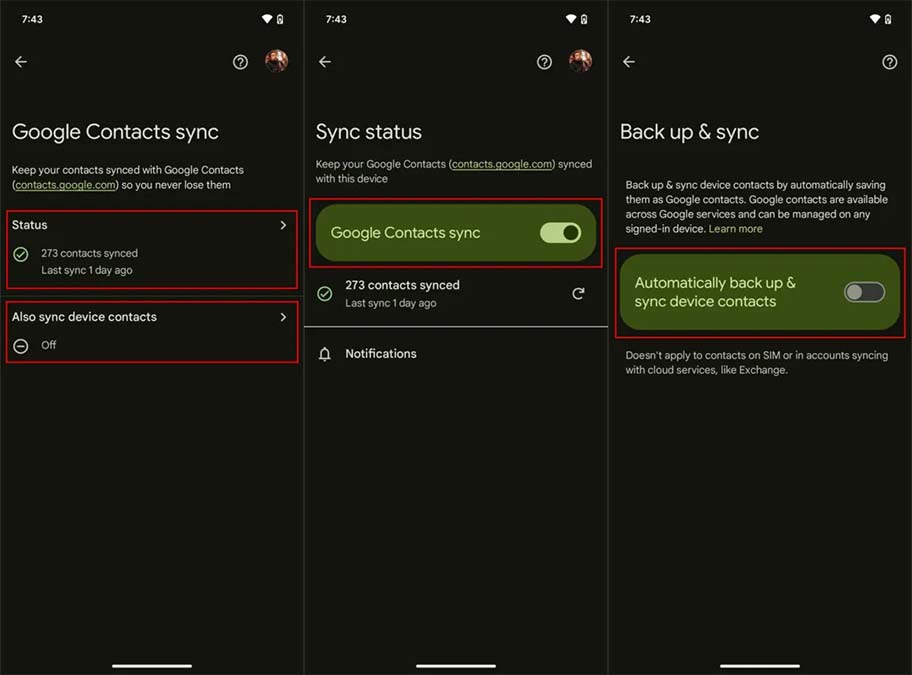Open account avatar on Google Contacts sync screen
Viewport: 912px width, 675px height.
click(276, 62)
